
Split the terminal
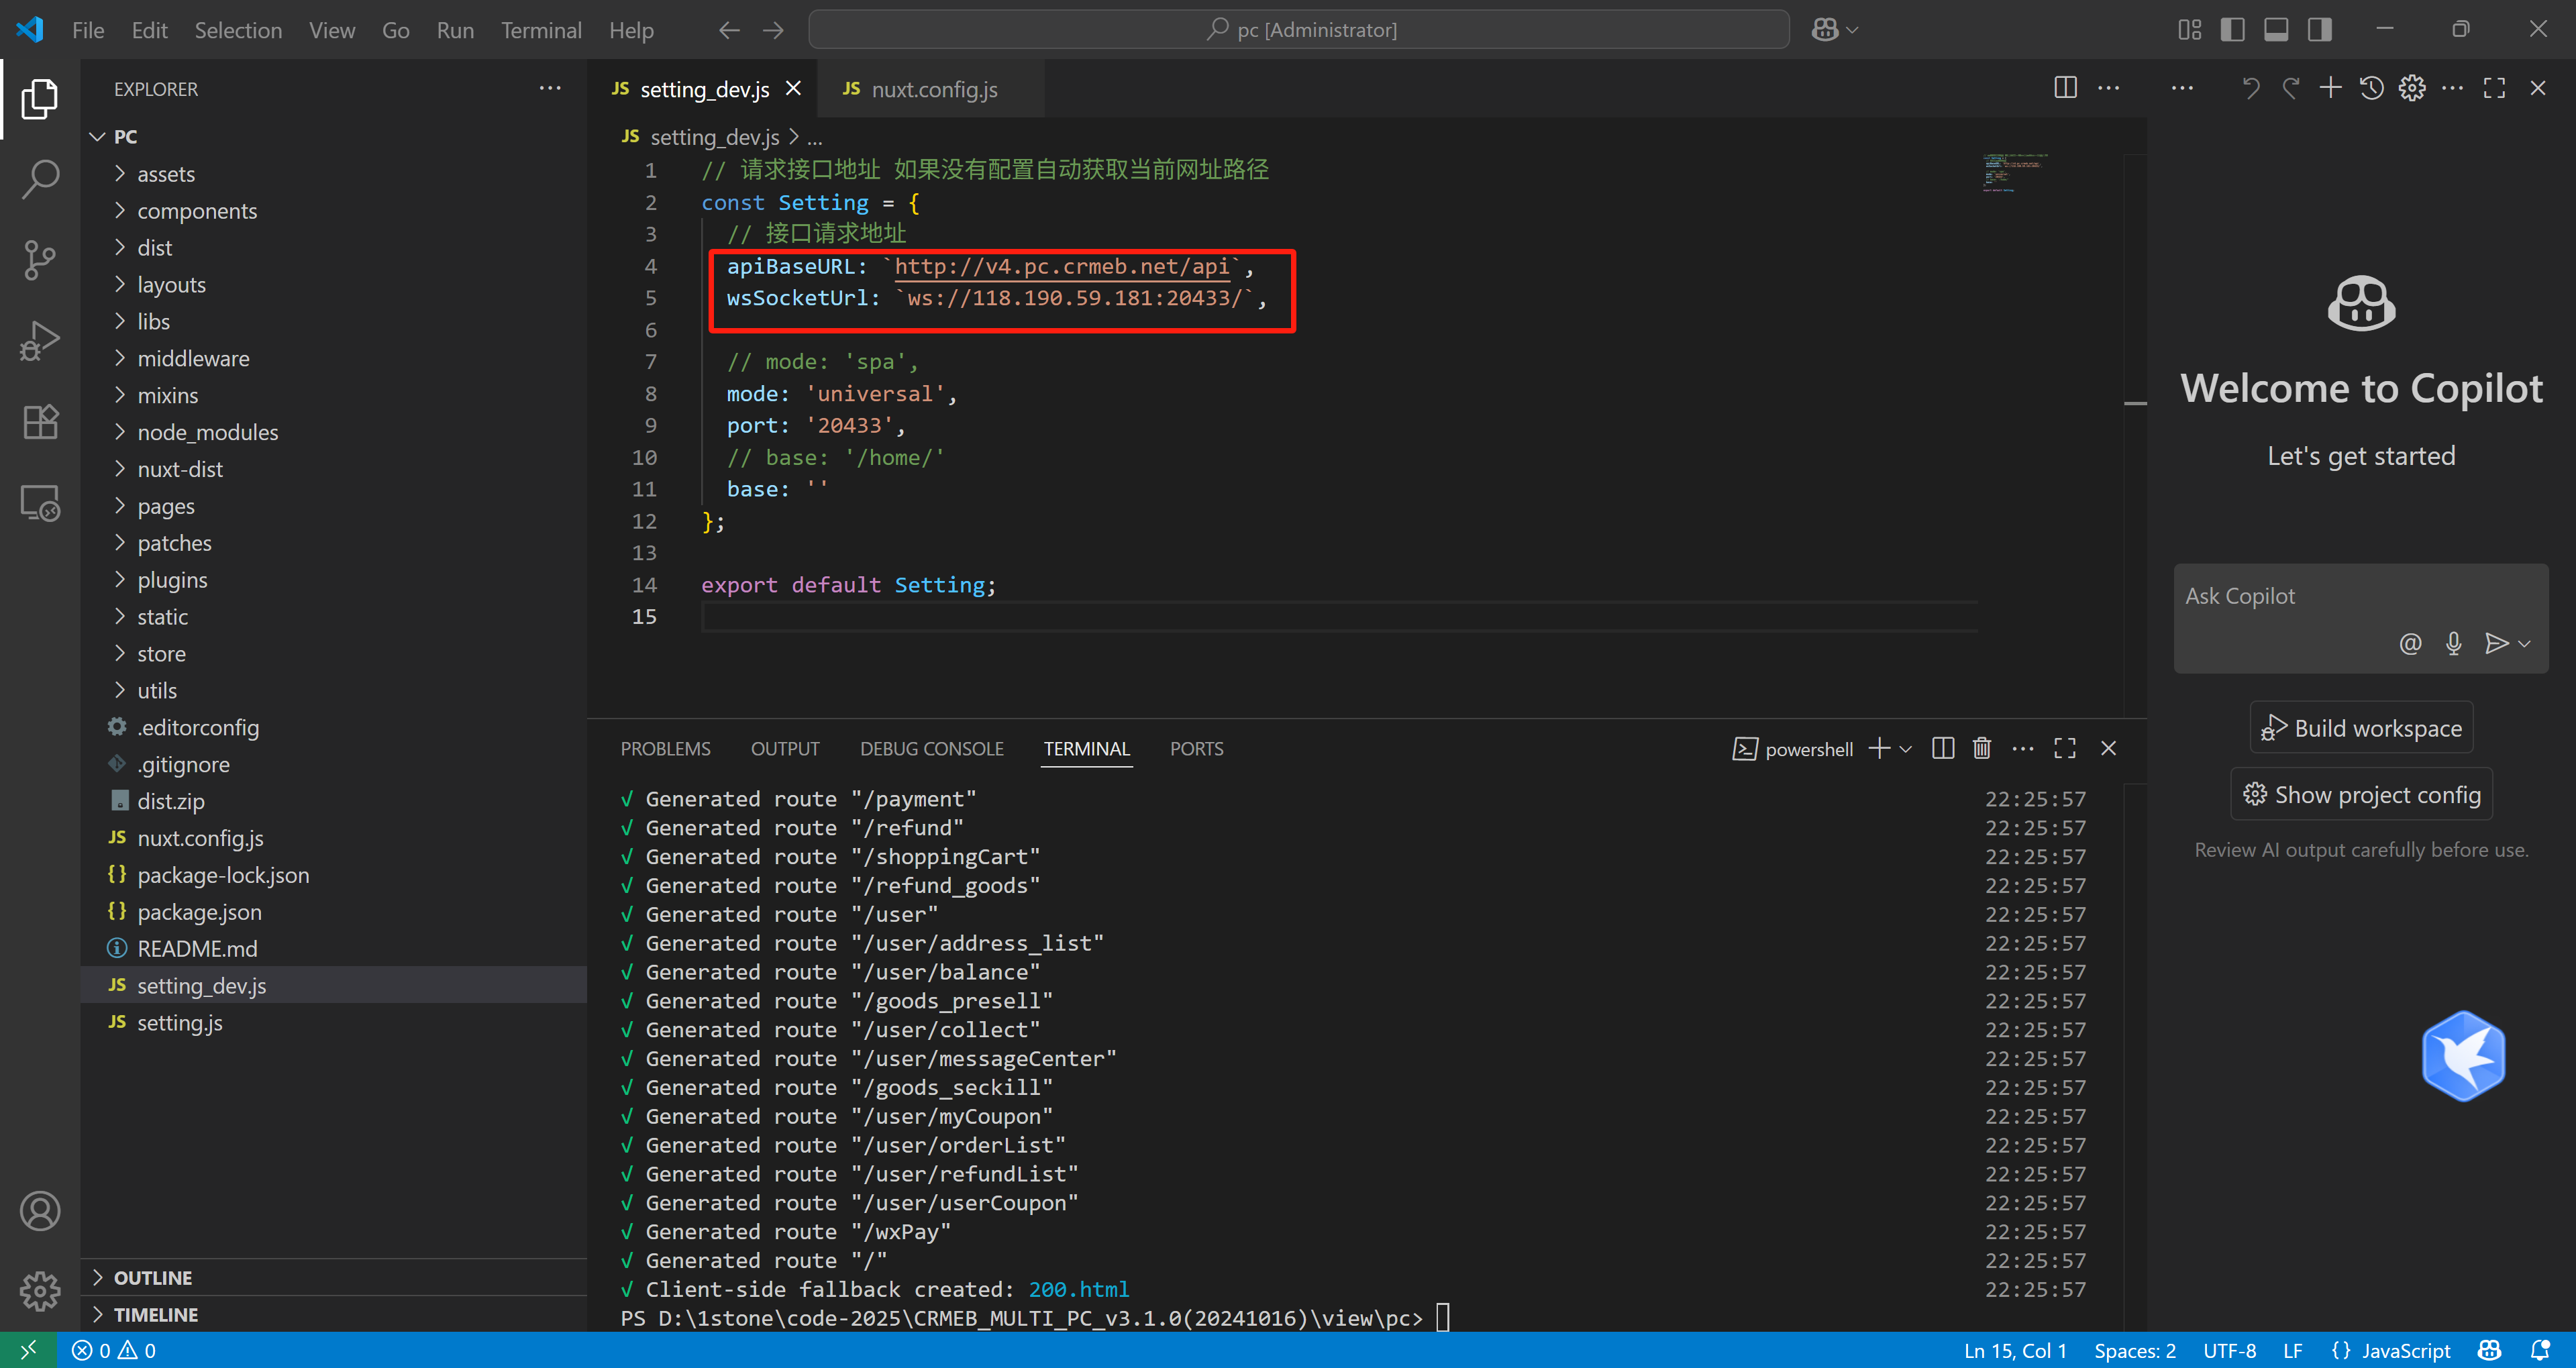tap(1942, 748)
